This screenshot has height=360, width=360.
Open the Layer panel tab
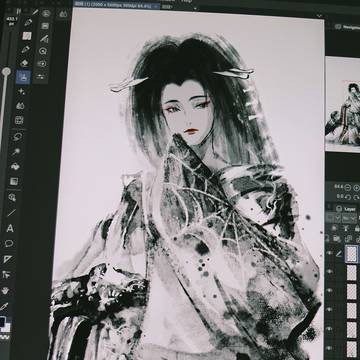pos(346,209)
